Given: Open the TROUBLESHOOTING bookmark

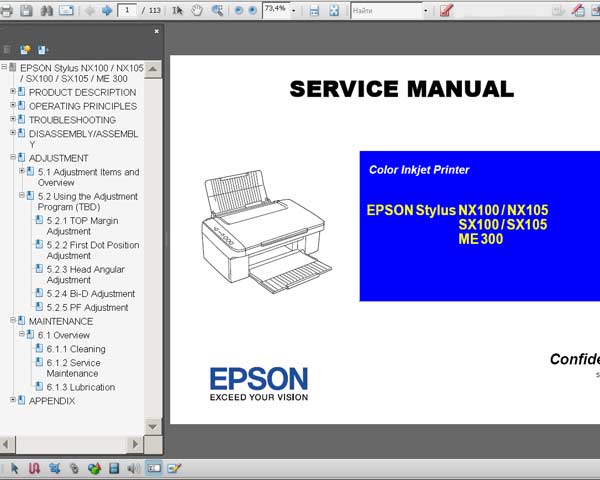Looking at the screenshot, I should (72, 120).
